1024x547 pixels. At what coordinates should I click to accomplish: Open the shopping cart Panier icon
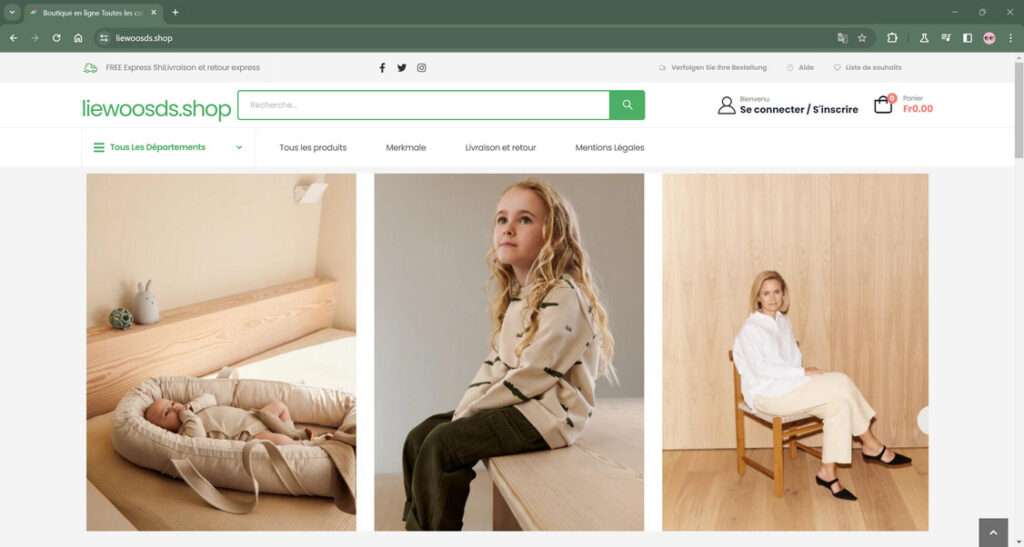[x=883, y=104]
